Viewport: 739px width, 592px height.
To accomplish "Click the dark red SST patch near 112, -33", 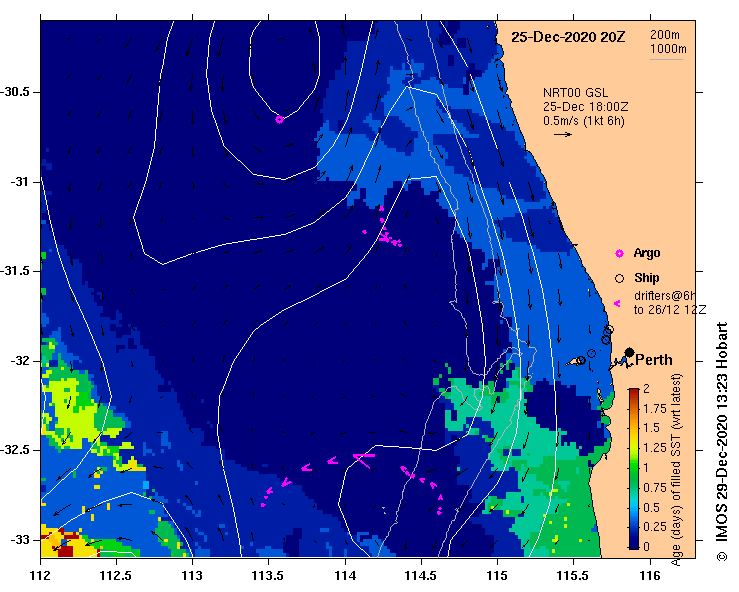I will coord(64,549).
